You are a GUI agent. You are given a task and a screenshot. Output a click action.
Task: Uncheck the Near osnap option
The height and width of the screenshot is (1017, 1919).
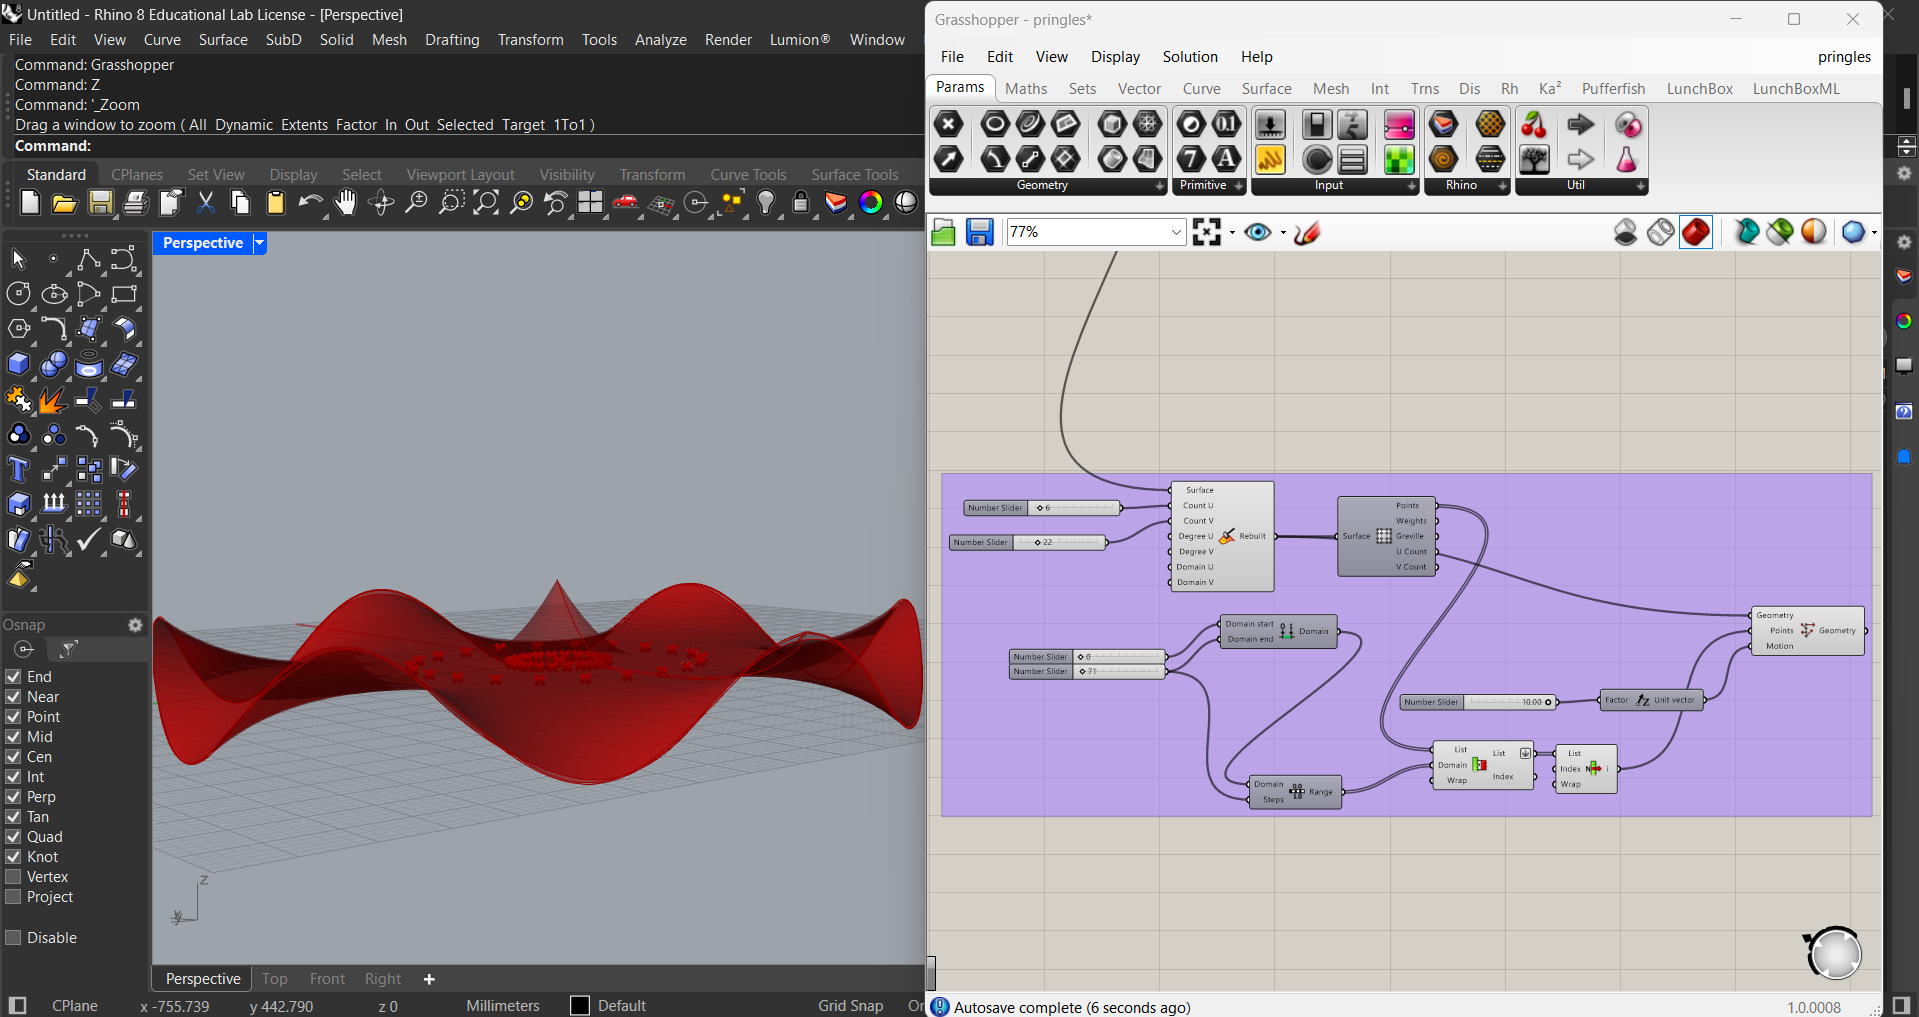point(14,697)
